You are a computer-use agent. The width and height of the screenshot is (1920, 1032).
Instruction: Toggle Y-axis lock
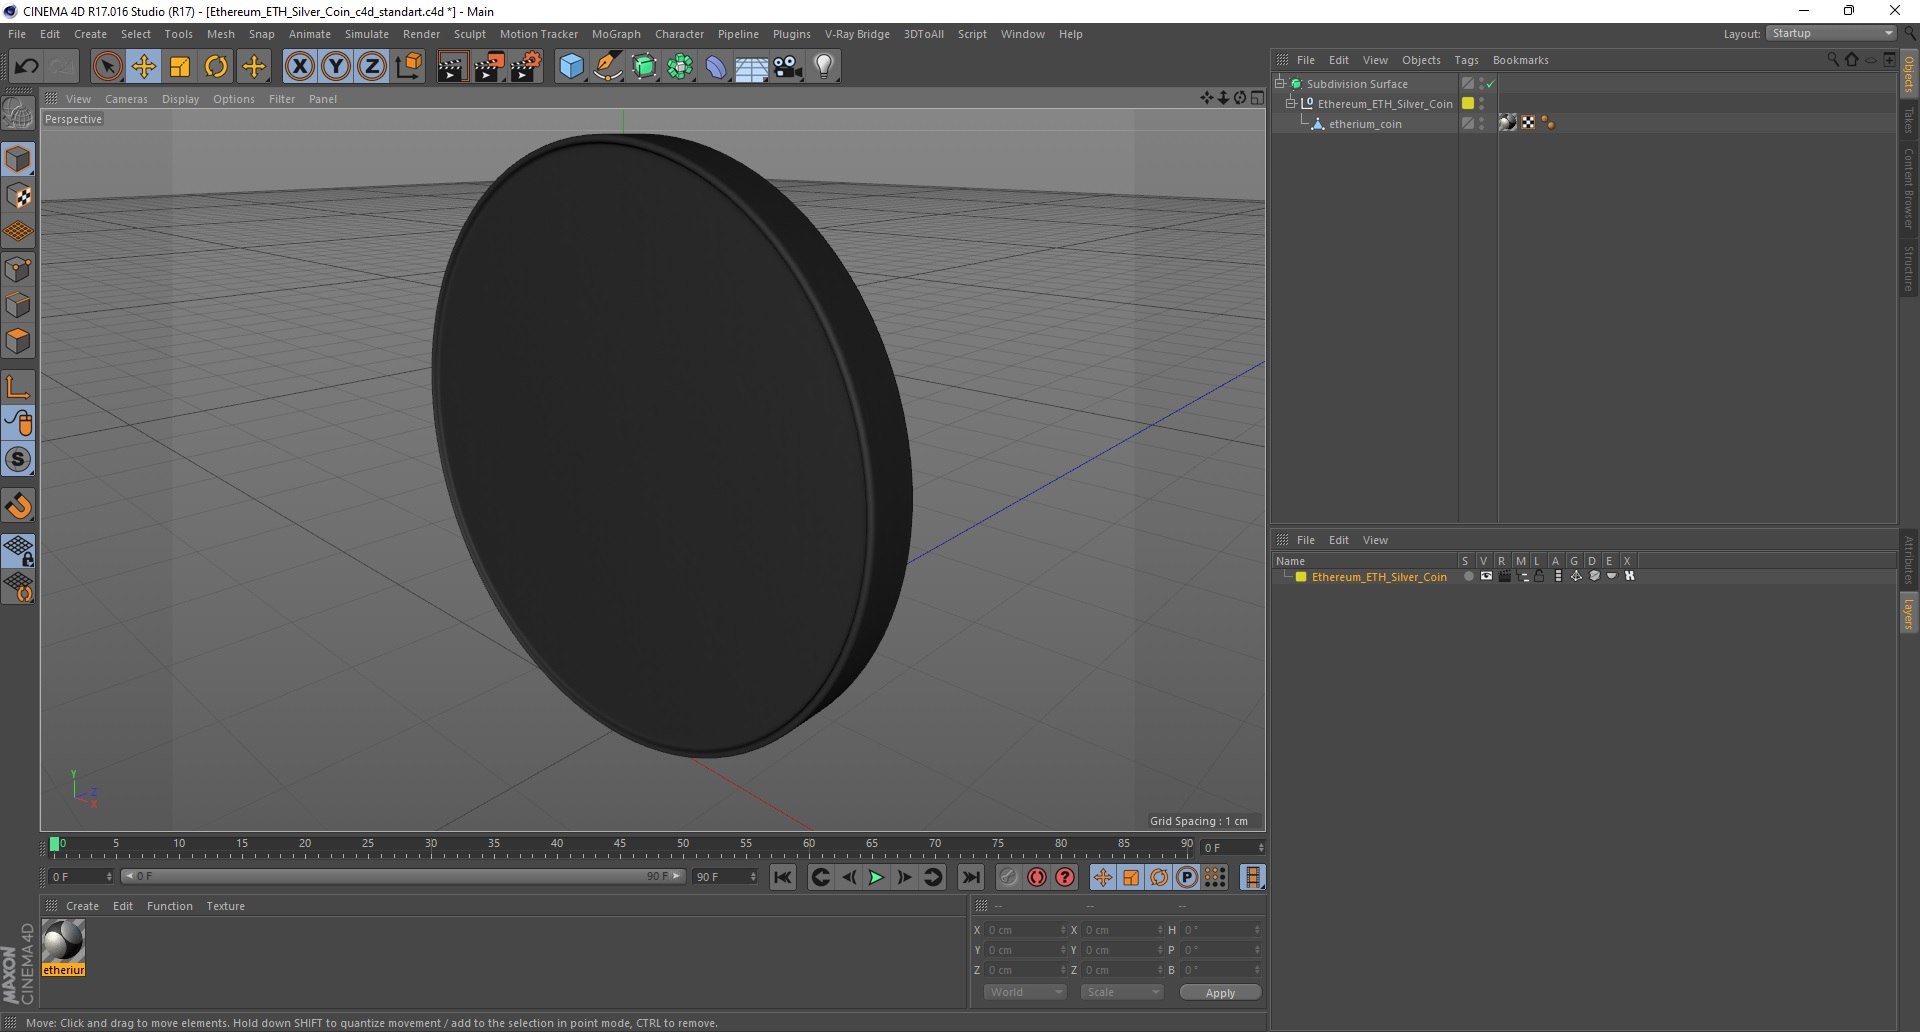336,67
